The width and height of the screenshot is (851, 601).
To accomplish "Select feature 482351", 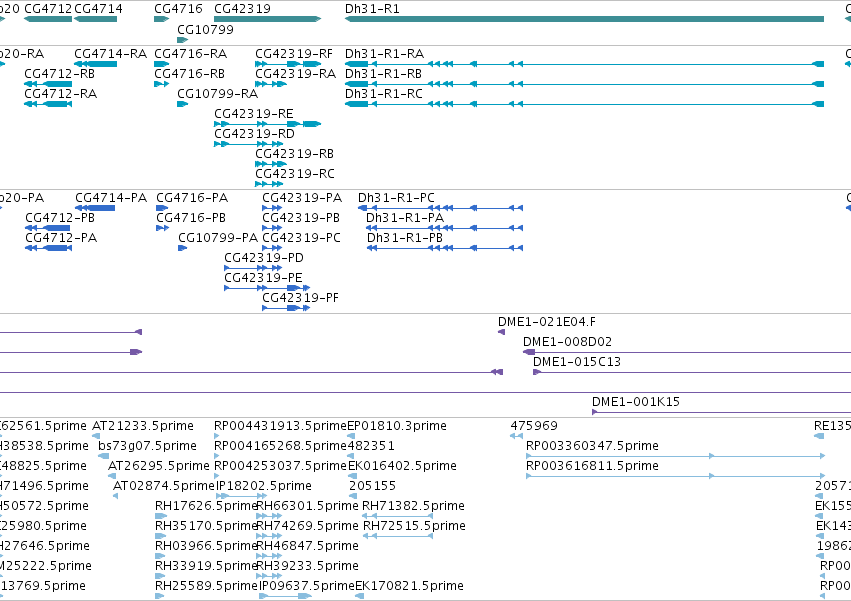I will (351, 456).
